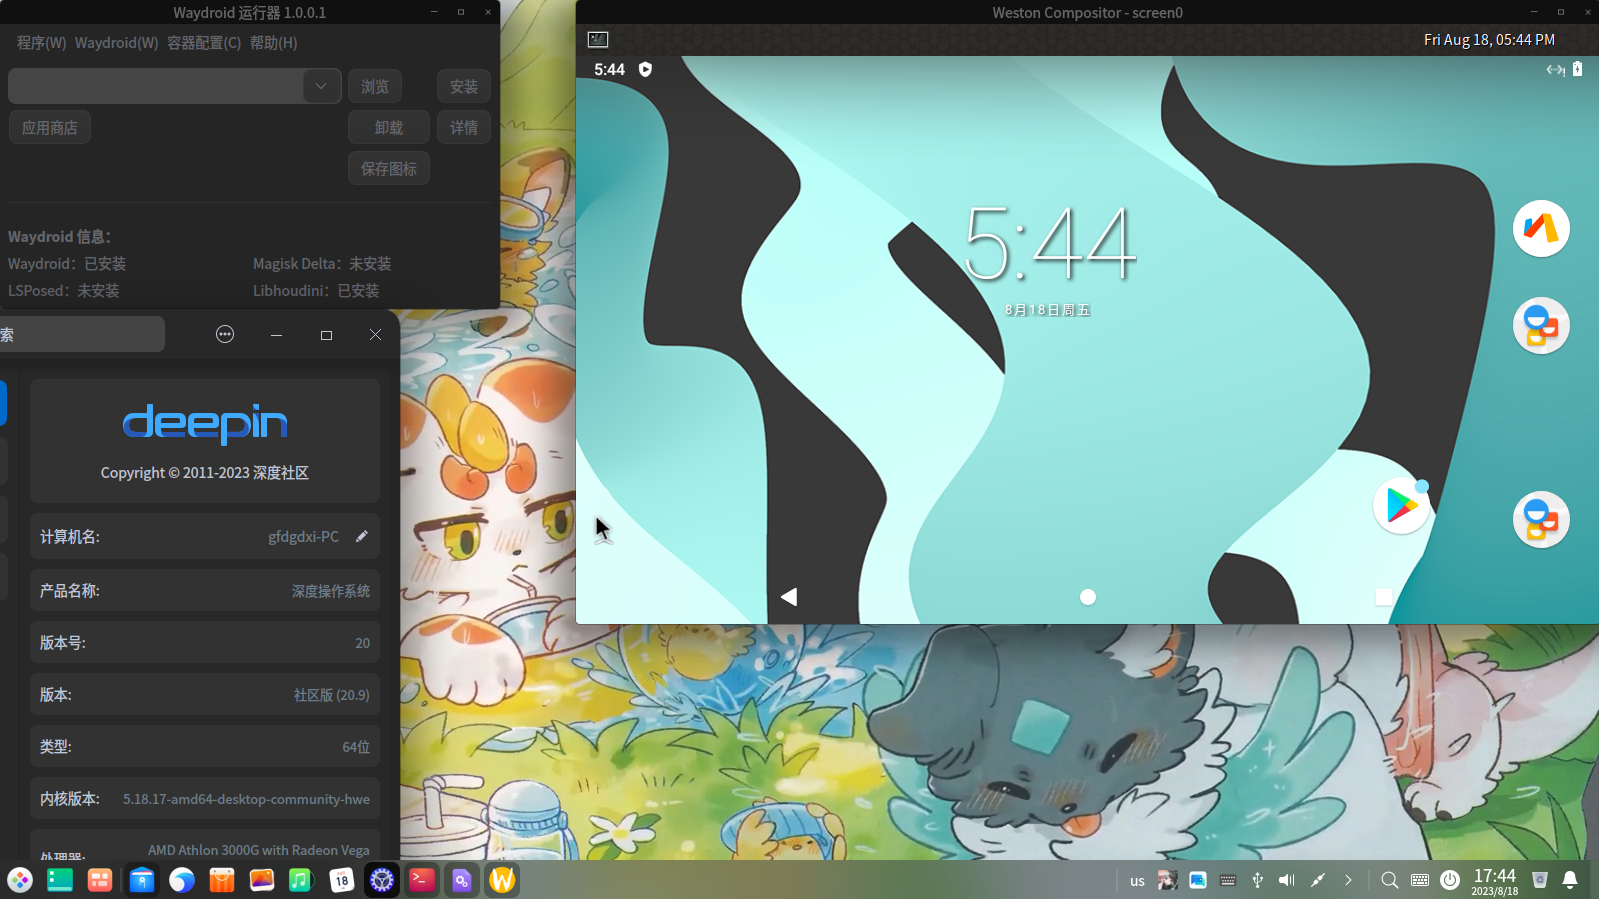Open the album image viewer in dock
The height and width of the screenshot is (899, 1599).
tap(262, 880)
